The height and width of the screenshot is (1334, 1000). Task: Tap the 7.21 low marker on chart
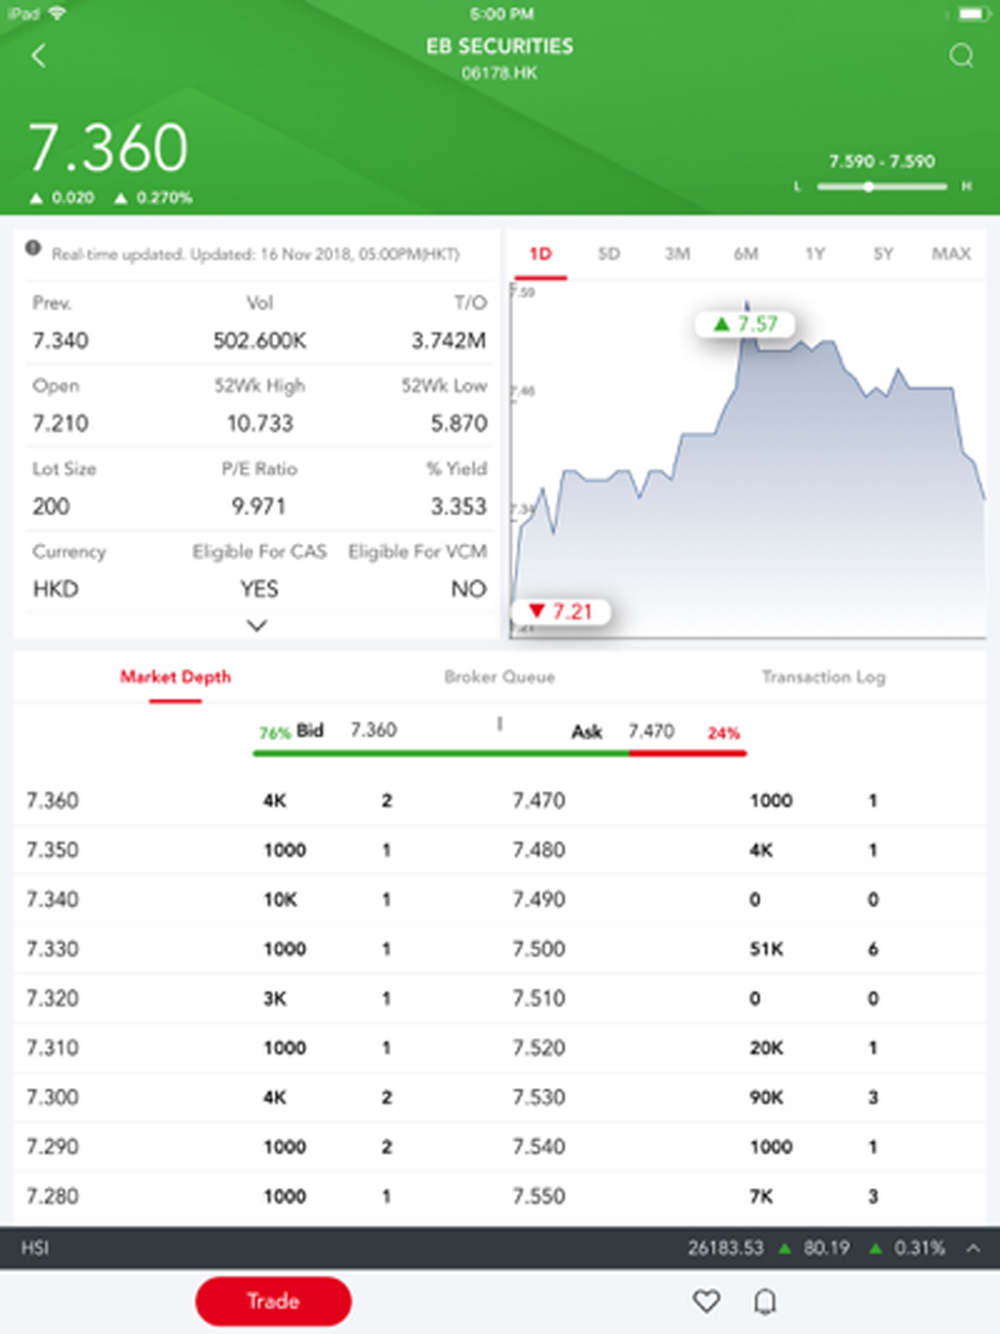(x=561, y=611)
